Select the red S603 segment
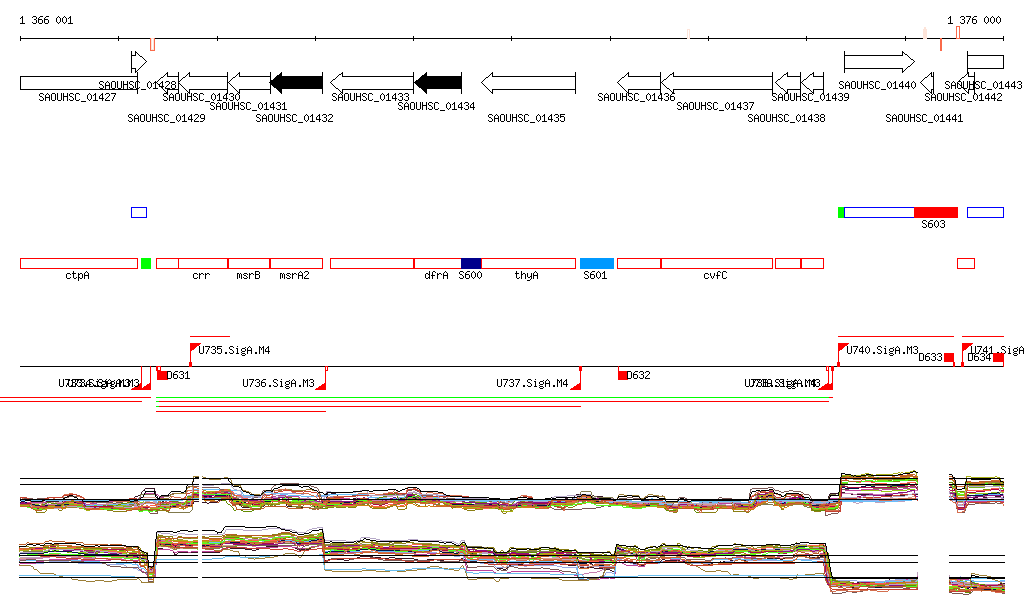 point(936,212)
